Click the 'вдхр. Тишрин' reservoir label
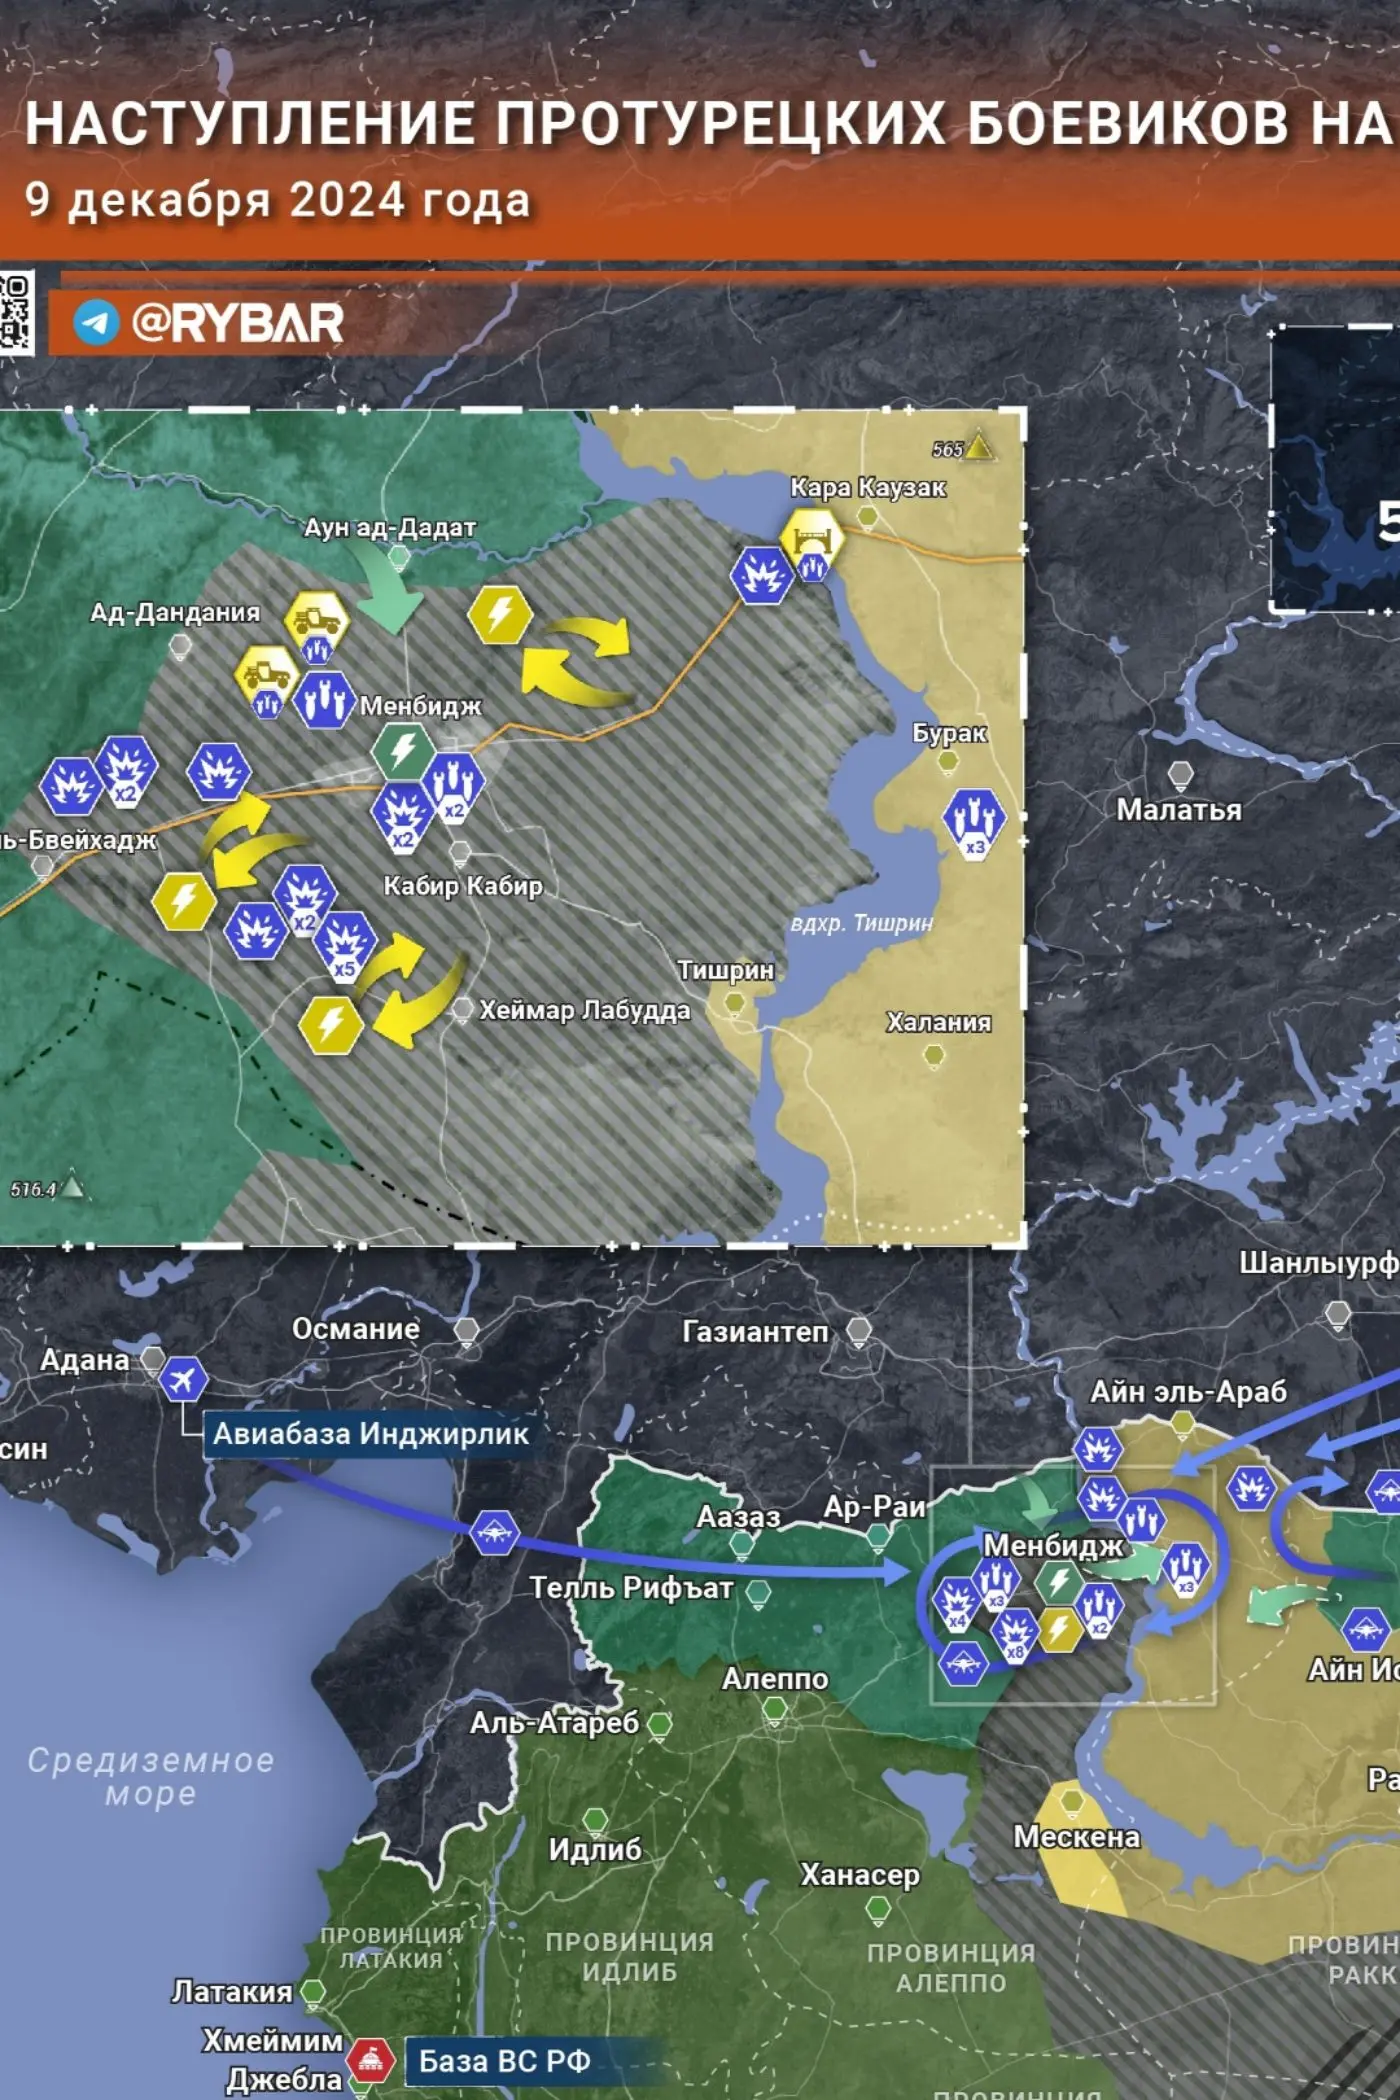The width and height of the screenshot is (1400, 2100). coord(861,923)
